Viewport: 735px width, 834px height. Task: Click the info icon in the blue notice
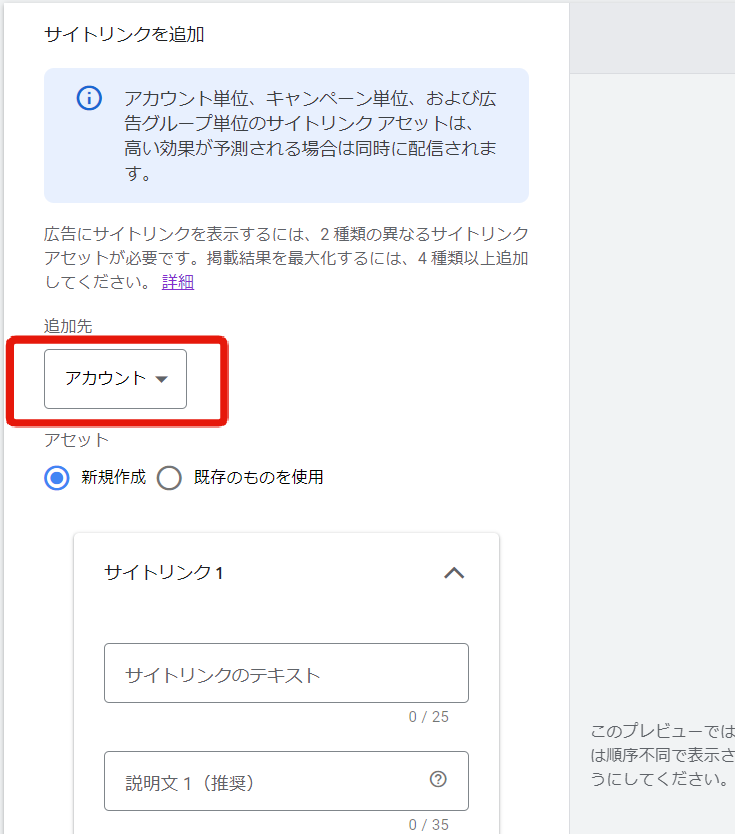[x=89, y=98]
